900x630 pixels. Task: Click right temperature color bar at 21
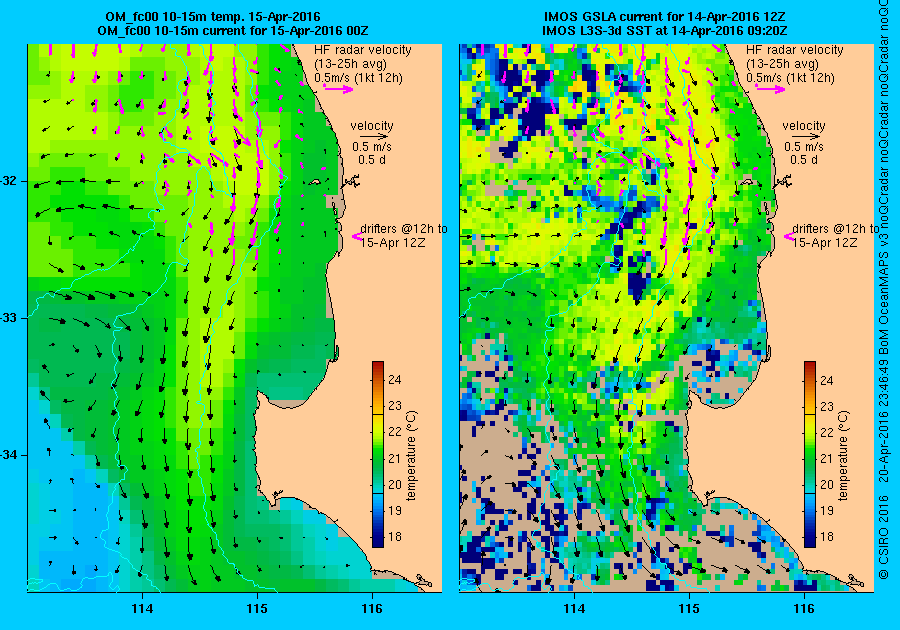coord(809,458)
